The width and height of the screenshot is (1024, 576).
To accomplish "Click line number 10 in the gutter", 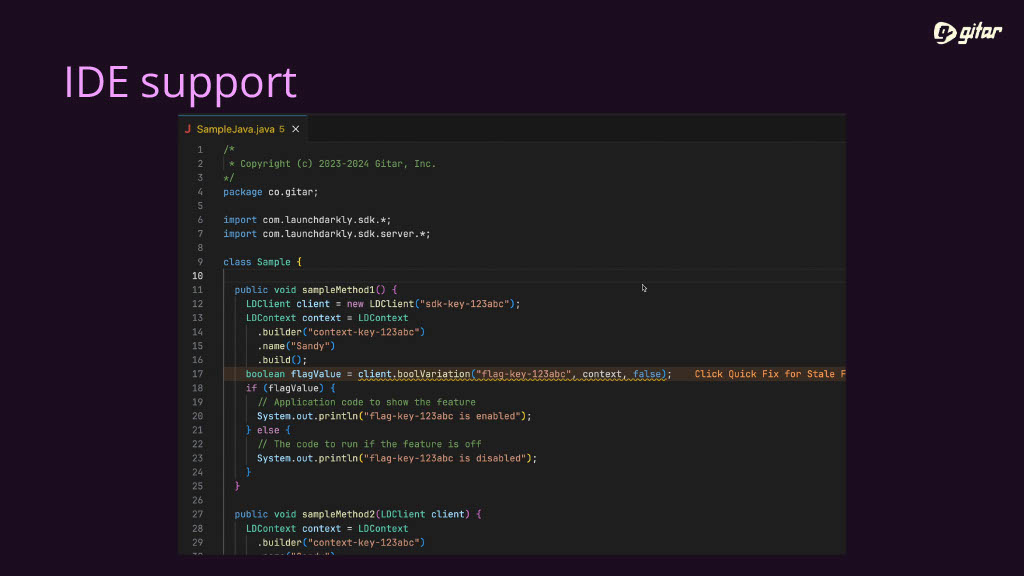I will click(197, 276).
